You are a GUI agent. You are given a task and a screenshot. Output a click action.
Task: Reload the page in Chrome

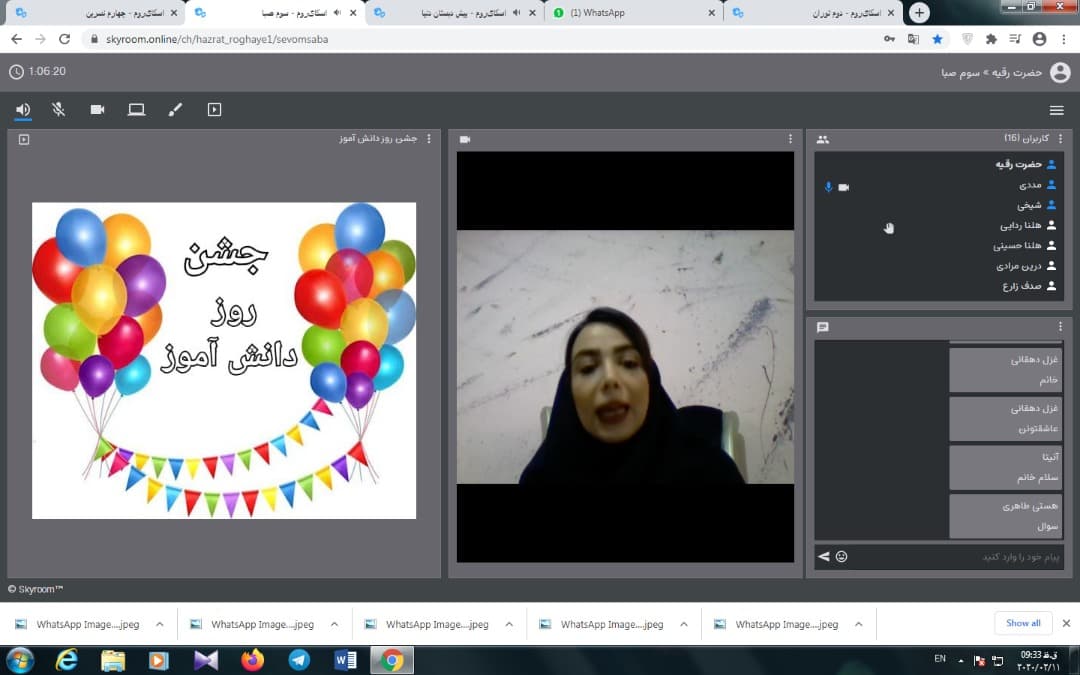tap(65, 39)
